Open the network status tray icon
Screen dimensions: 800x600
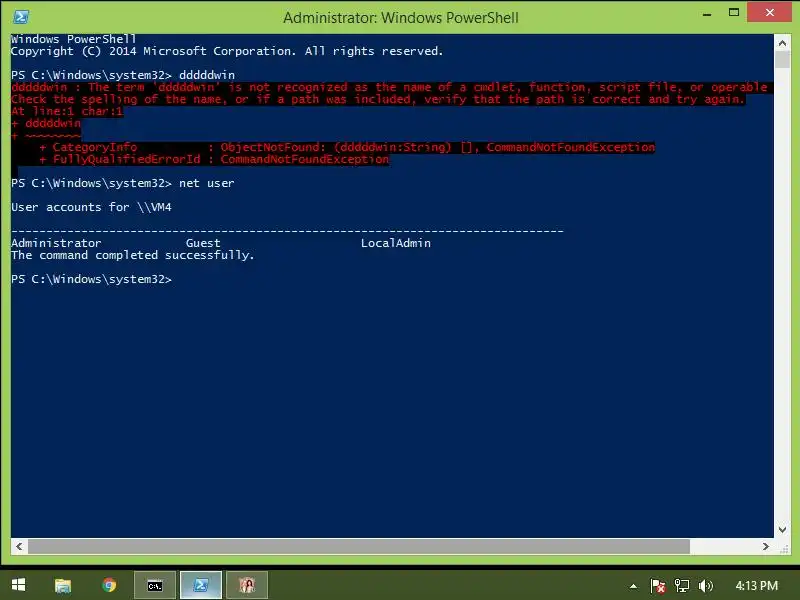(x=682, y=586)
